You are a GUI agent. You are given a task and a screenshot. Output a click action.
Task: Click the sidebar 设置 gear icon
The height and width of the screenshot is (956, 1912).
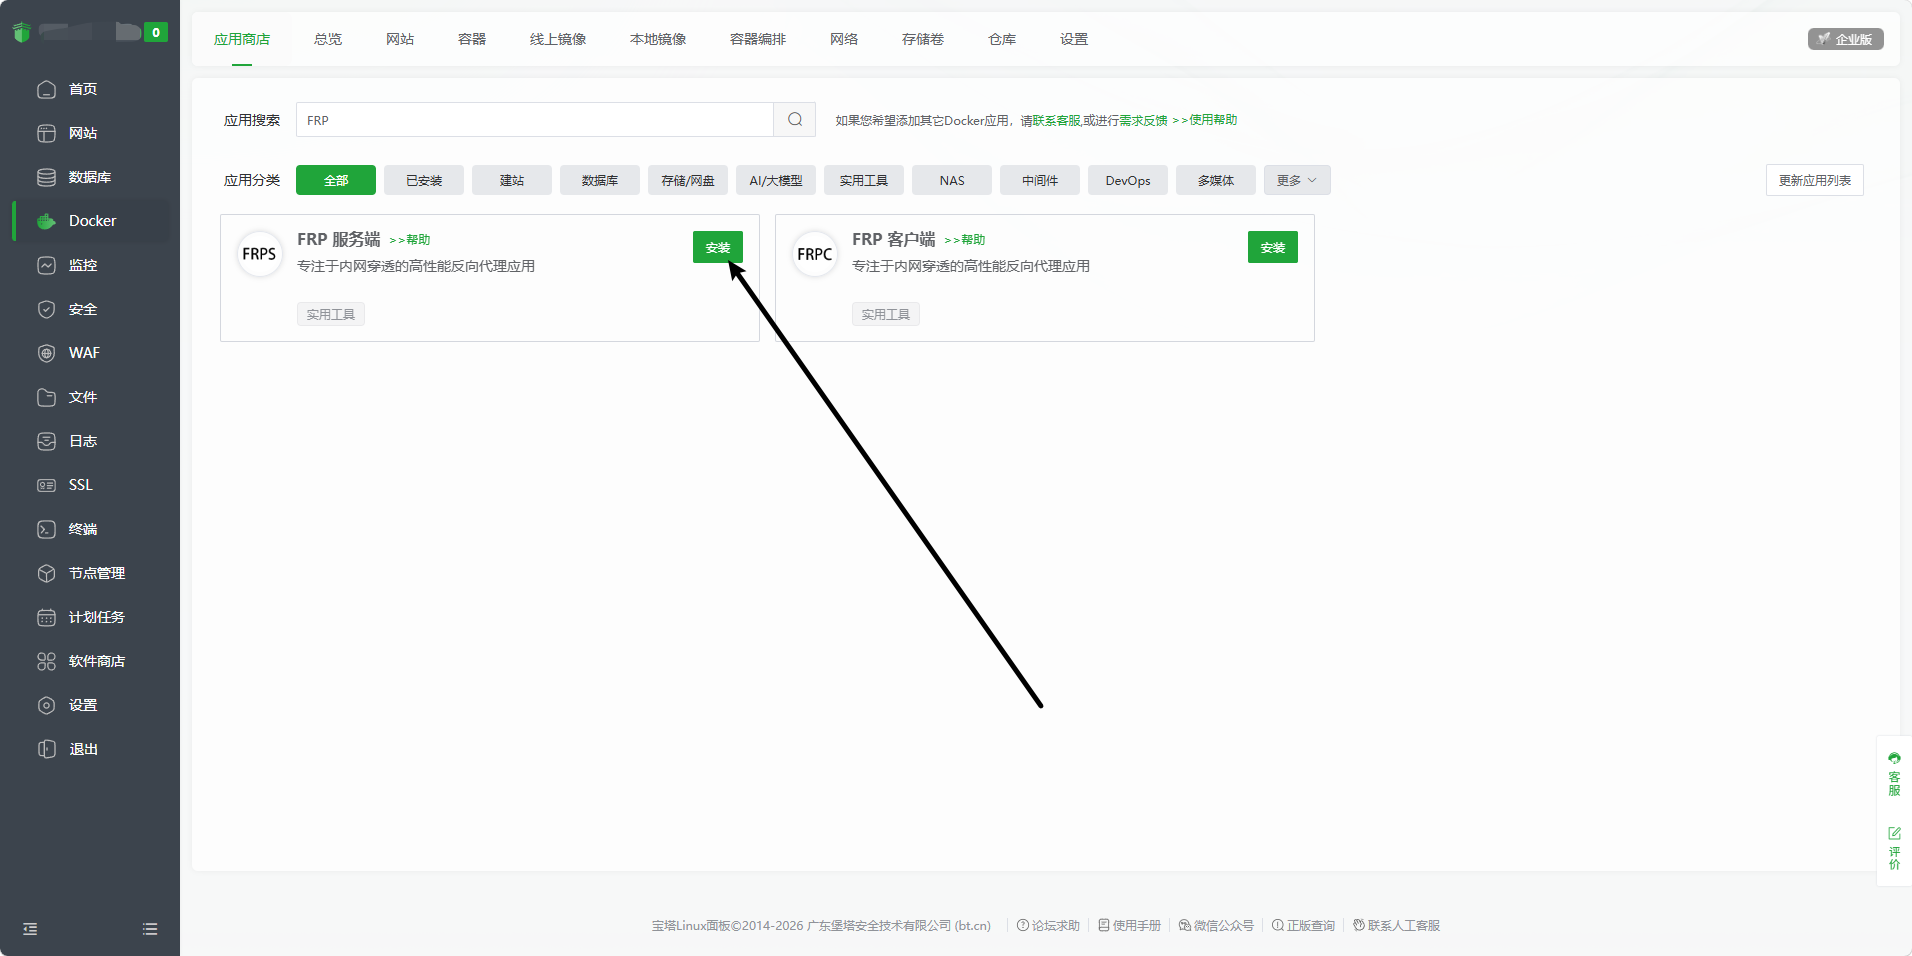coord(46,705)
